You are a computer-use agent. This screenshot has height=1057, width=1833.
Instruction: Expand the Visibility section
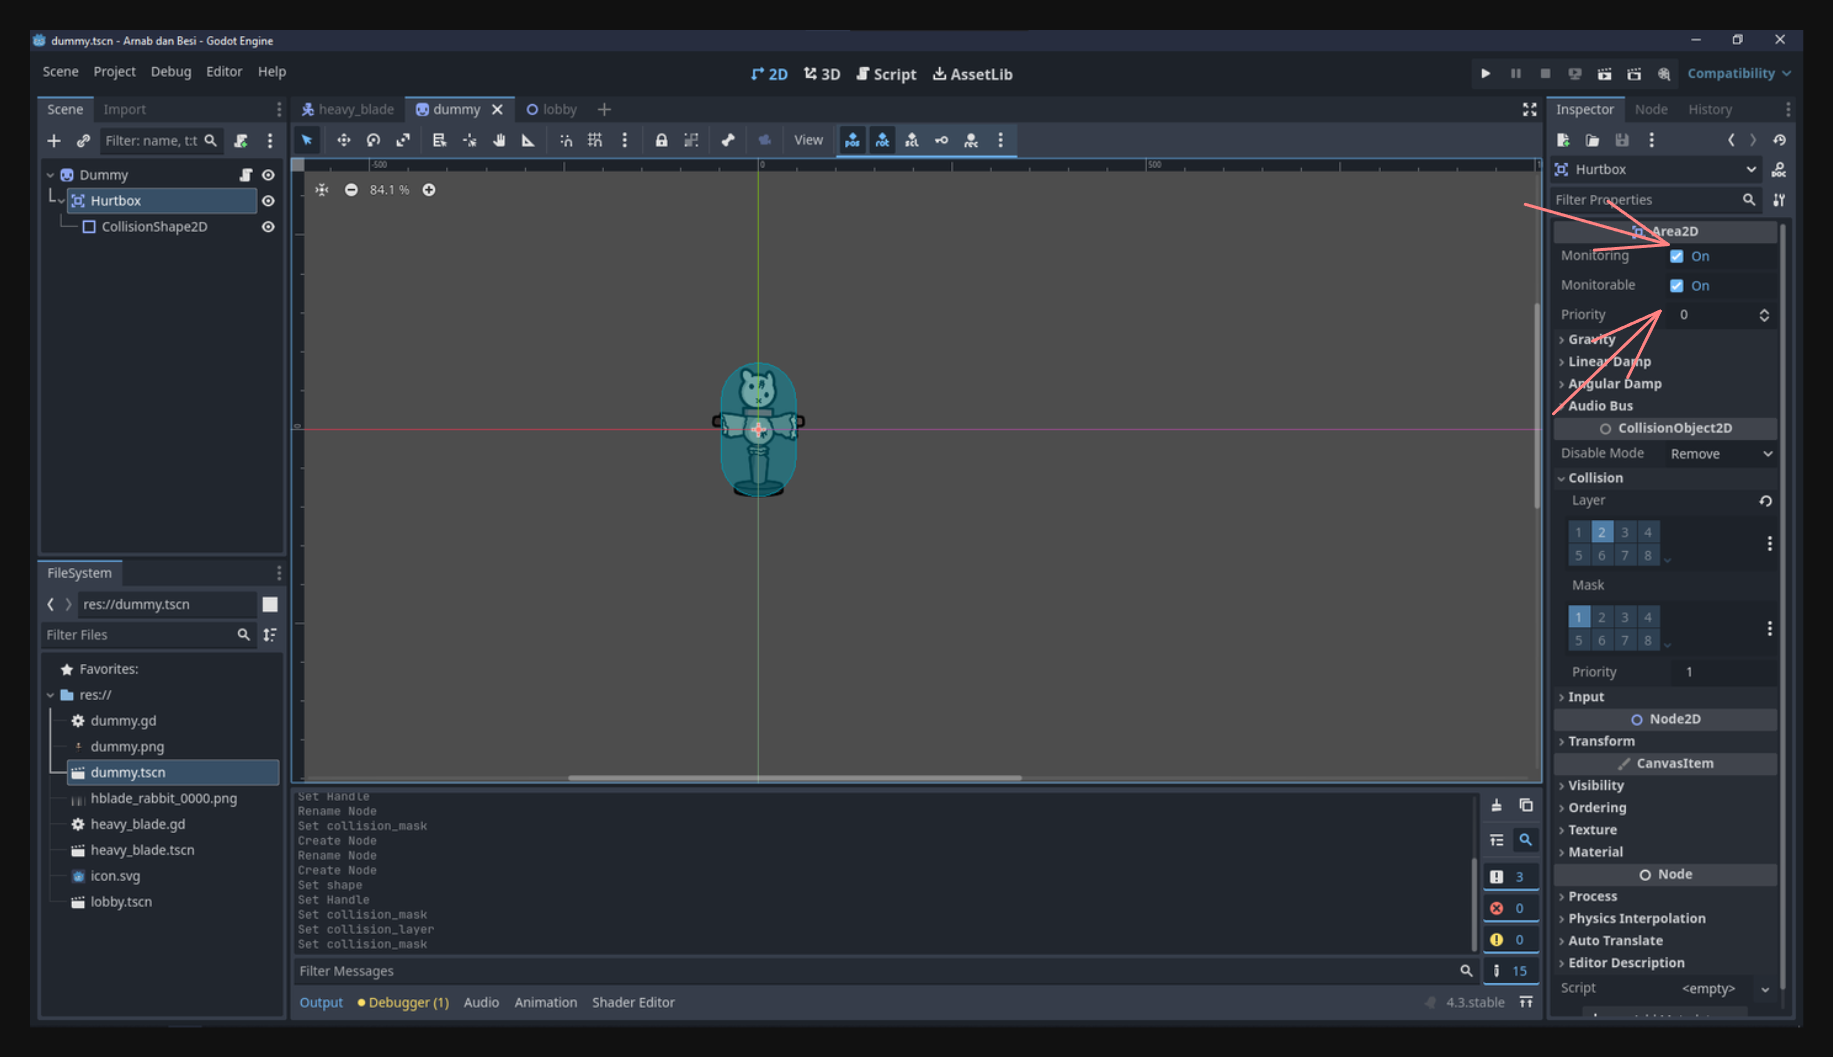click(x=1596, y=785)
